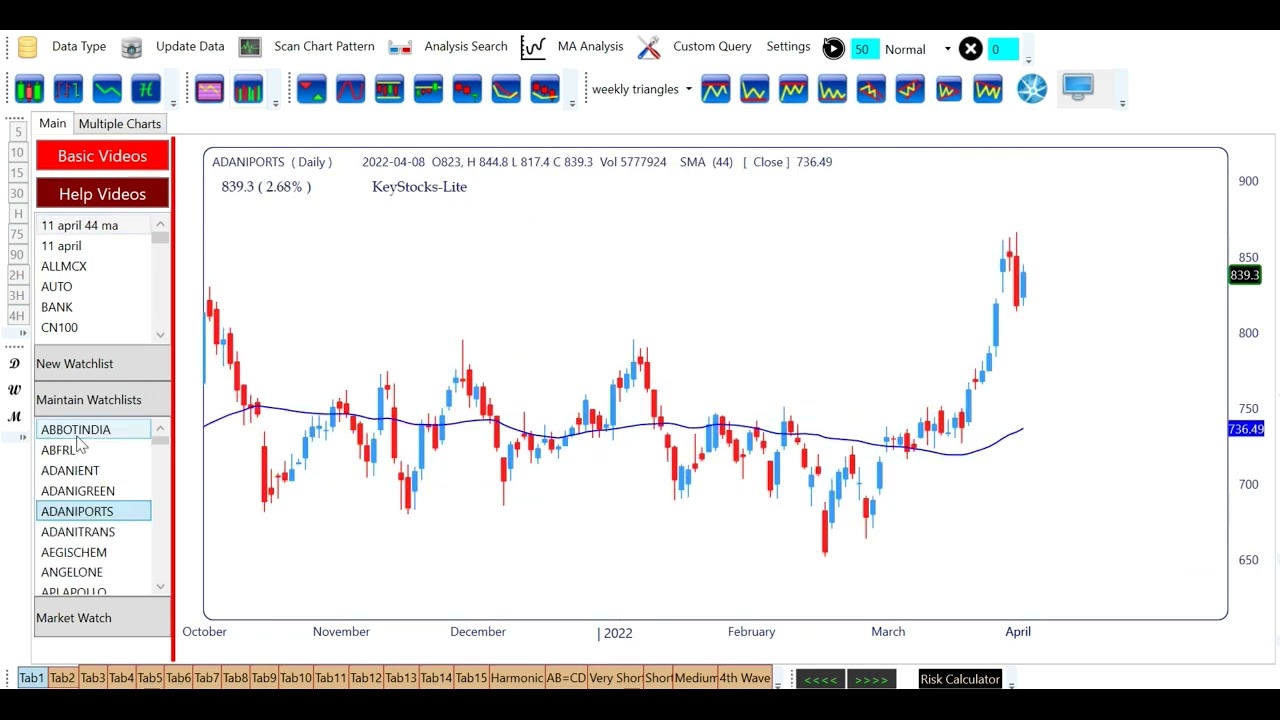Image resolution: width=1280 pixels, height=720 pixels.
Task: Click the Help Videos button
Action: coord(102,194)
